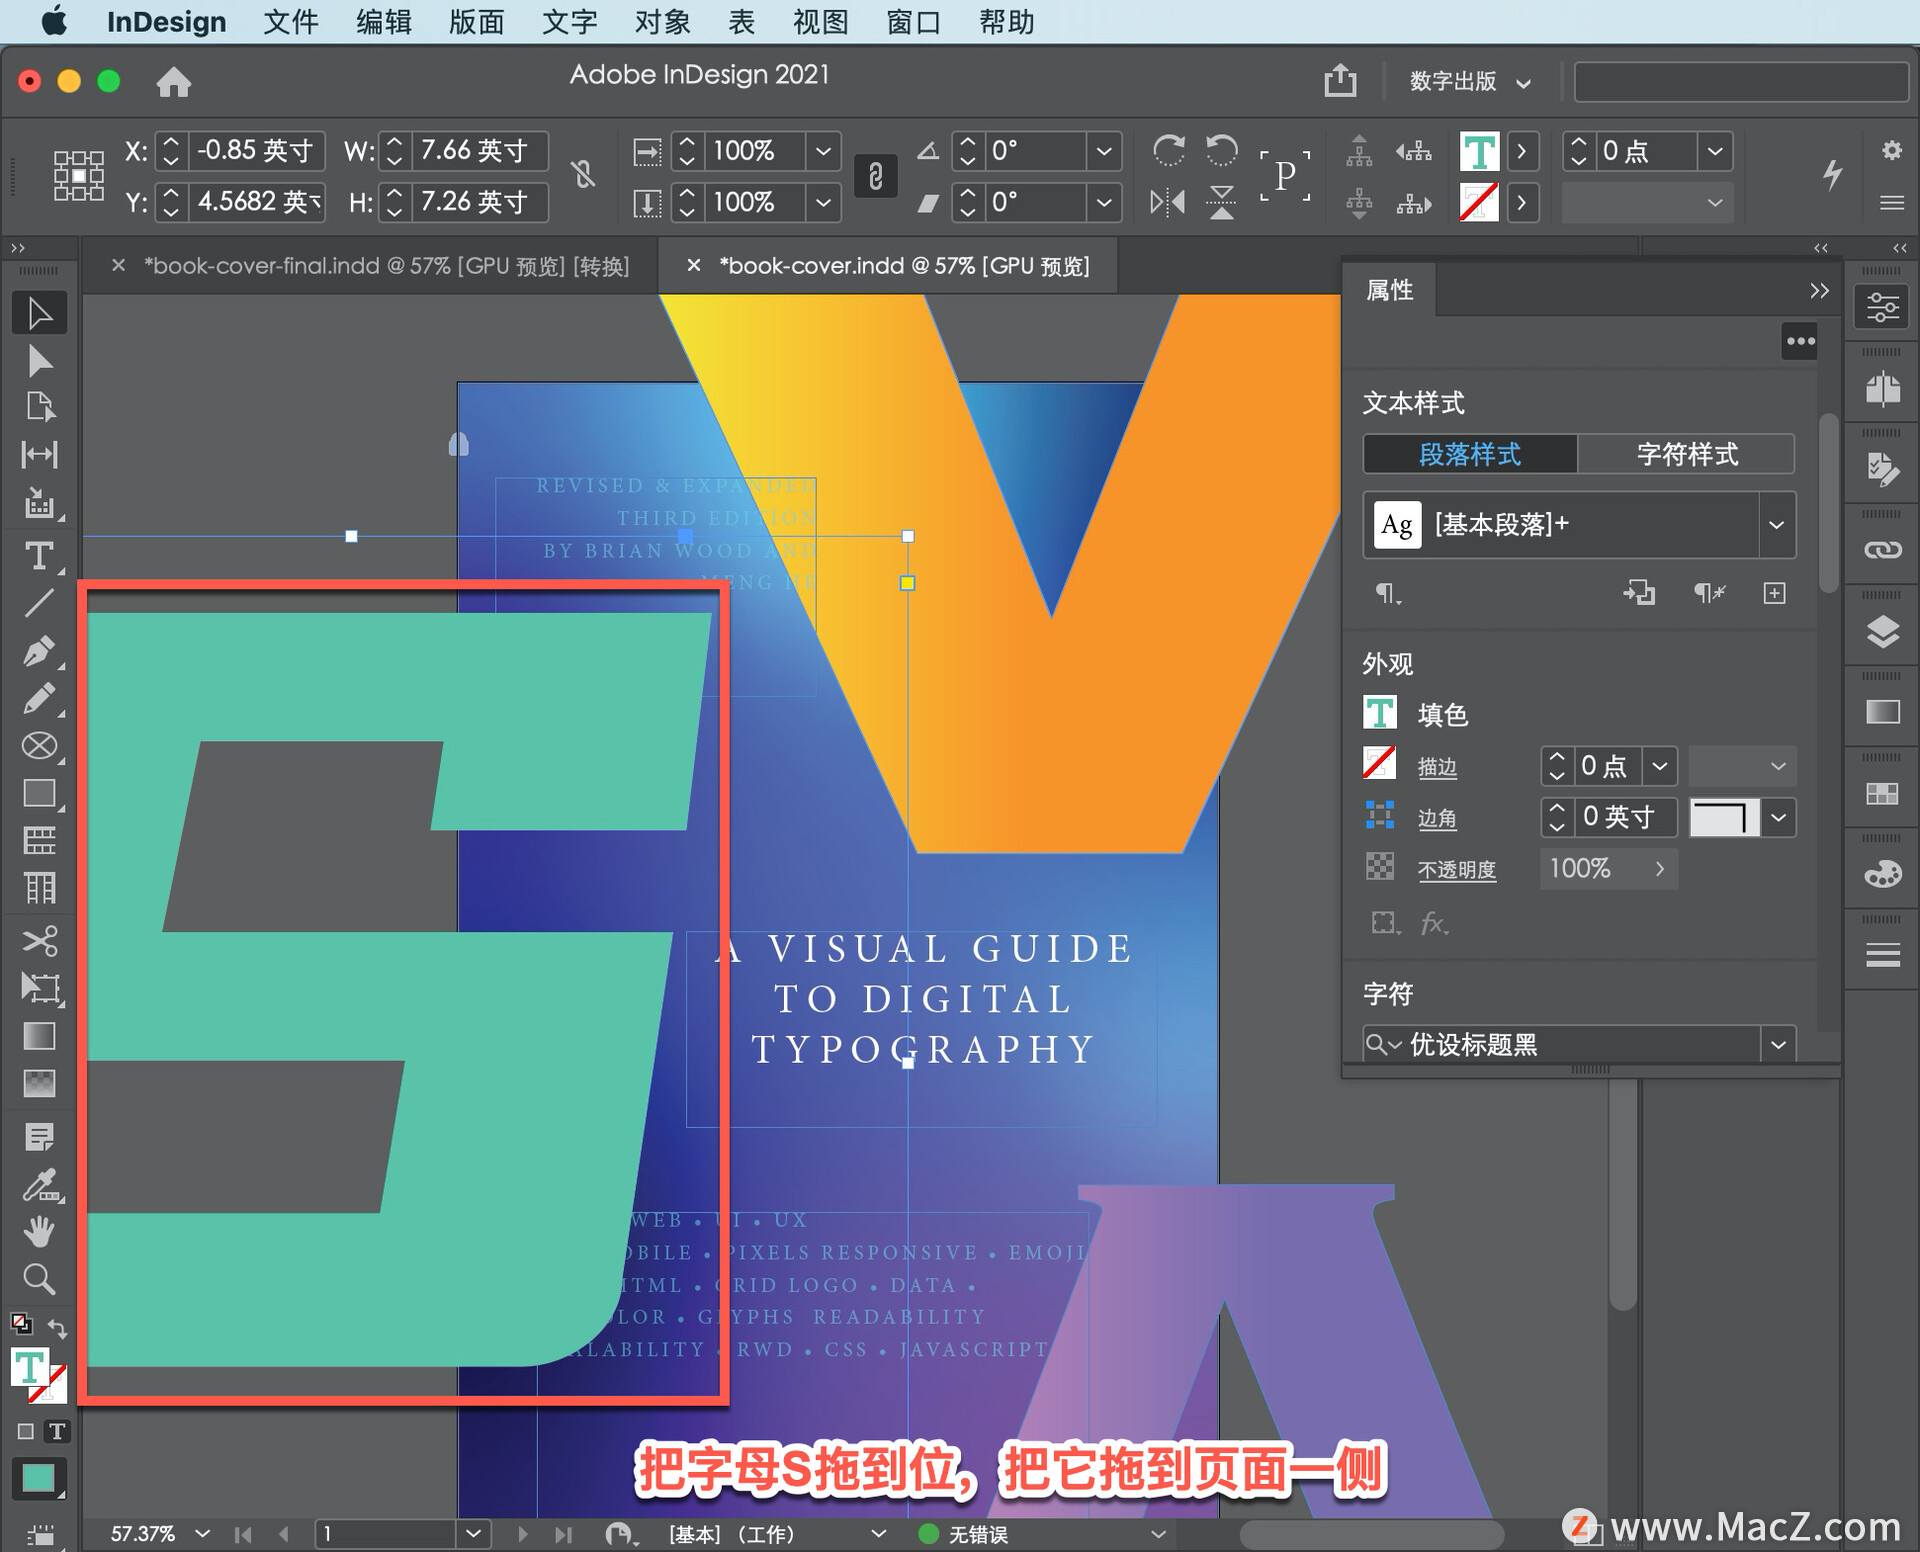Expand the paragraph style dropdown
This screenshot has height=1552, width=1920.
click(x=1776, y=525)
